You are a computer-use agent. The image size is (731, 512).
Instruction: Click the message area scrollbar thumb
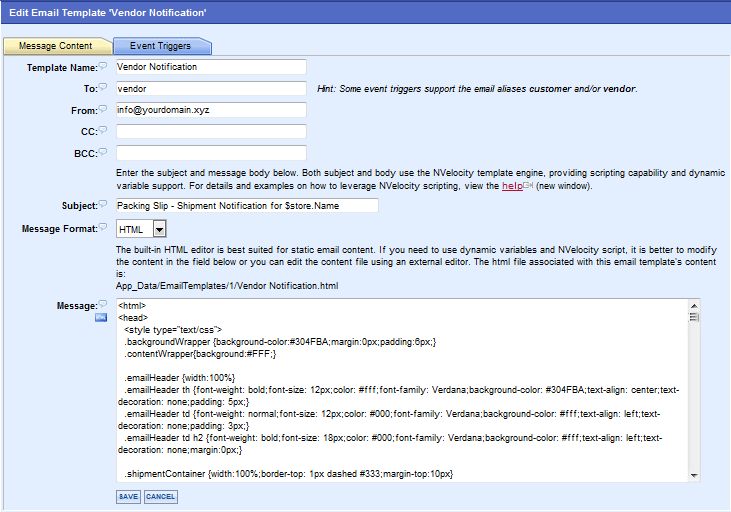click(x=694, y=317)
